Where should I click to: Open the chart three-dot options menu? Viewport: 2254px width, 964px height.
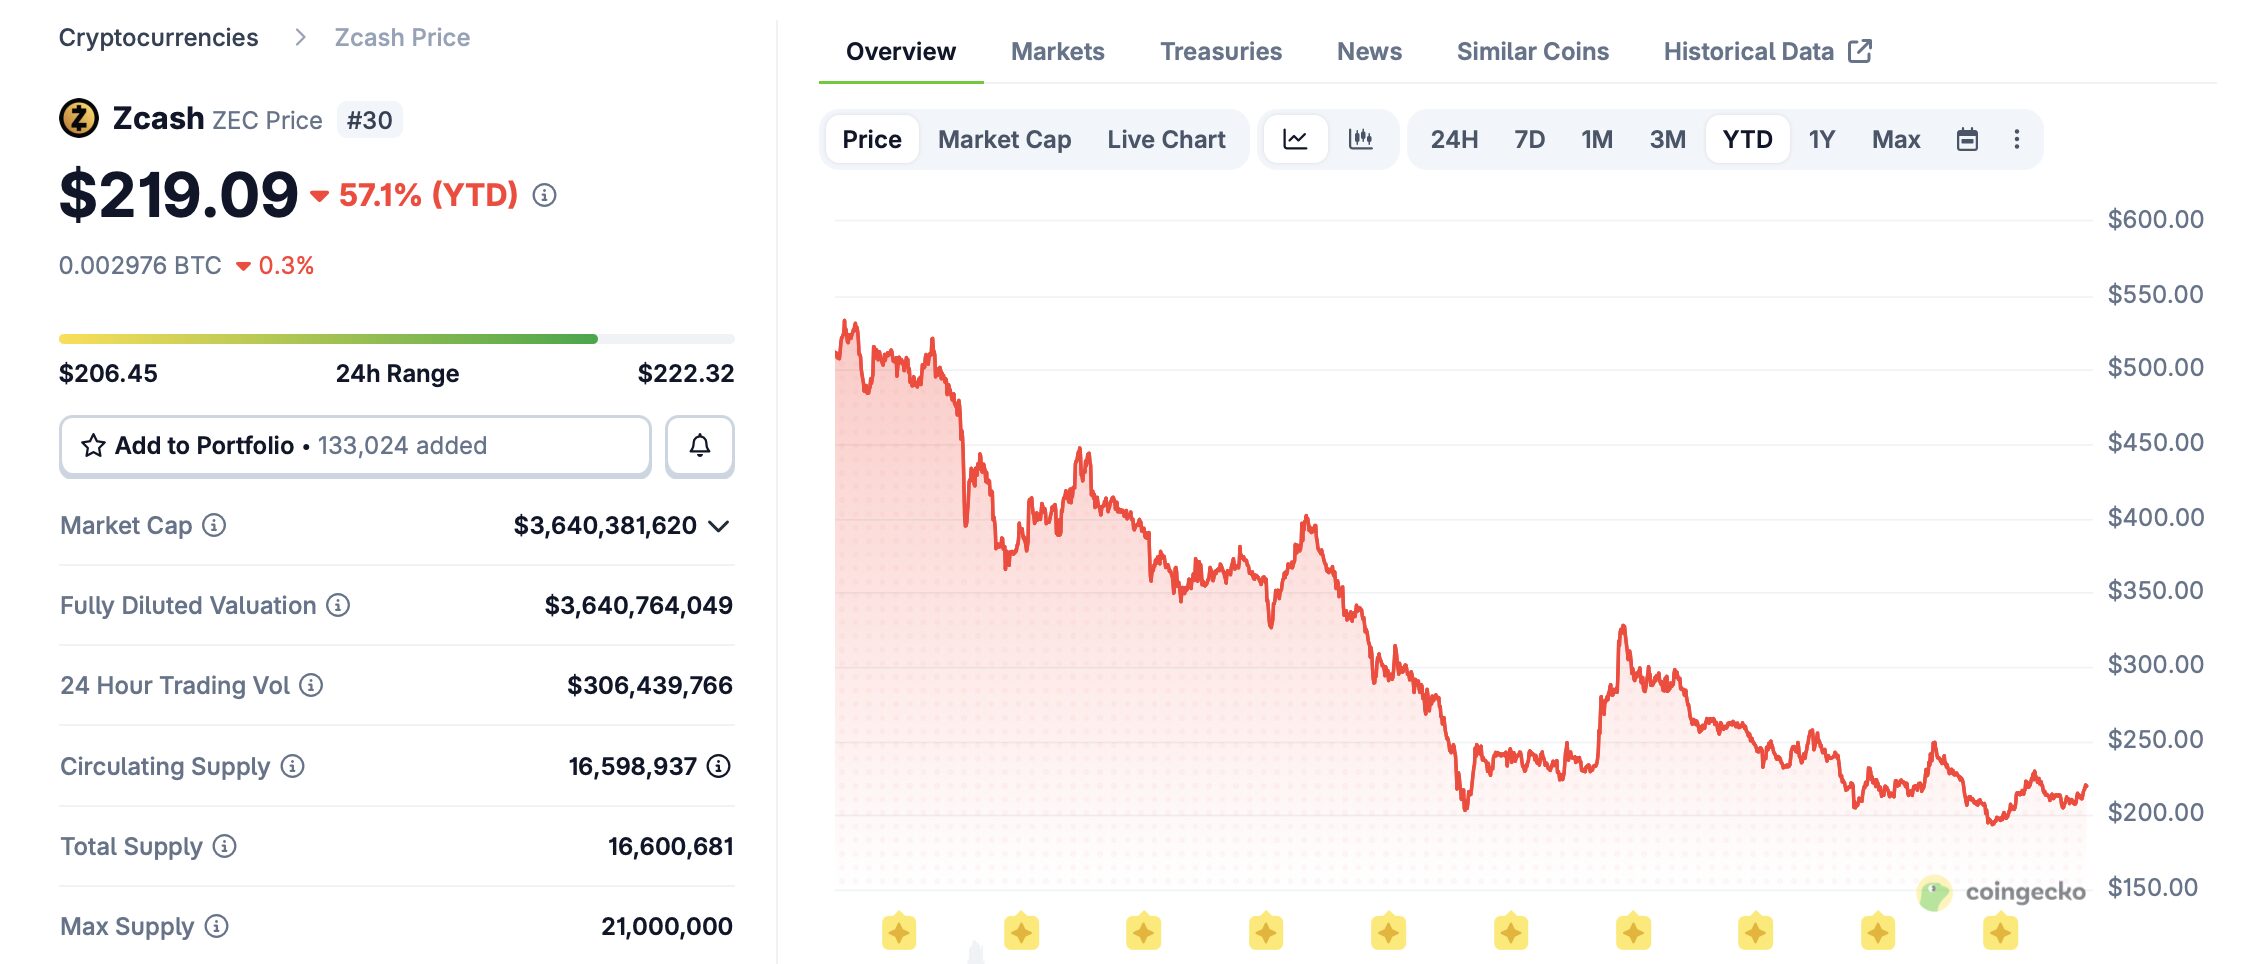coord(2016,139)
